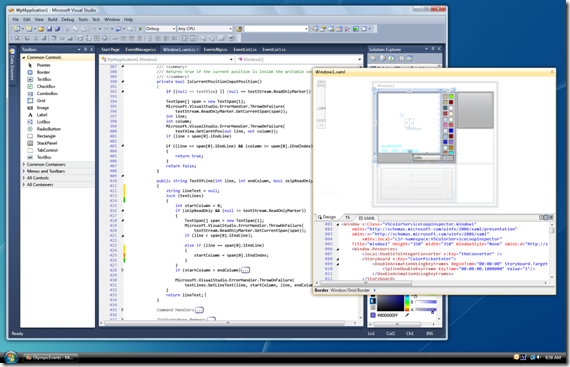The image size is (570, 367).
Task: Click the Open File folder icon
Action: click(41, 29)
